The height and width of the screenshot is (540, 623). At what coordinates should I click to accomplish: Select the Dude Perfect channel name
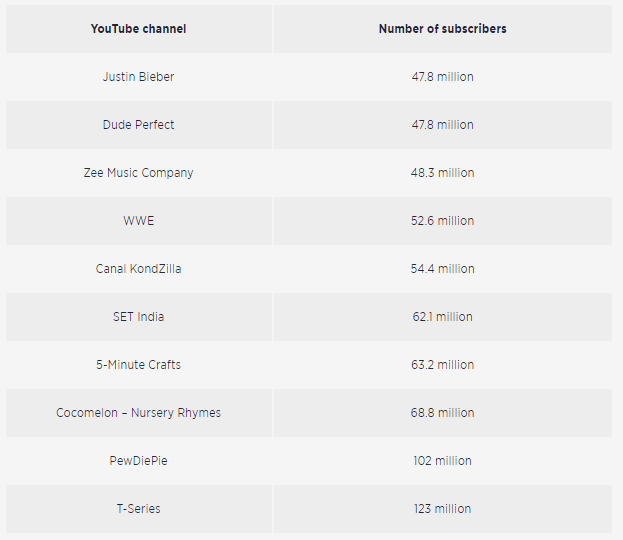coord(138,125)
